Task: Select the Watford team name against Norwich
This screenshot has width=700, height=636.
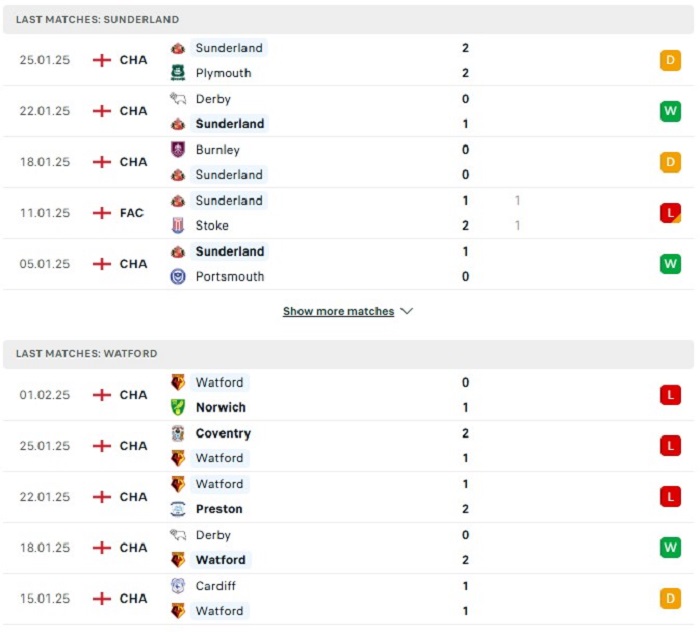Action: (x=220, y=382)
